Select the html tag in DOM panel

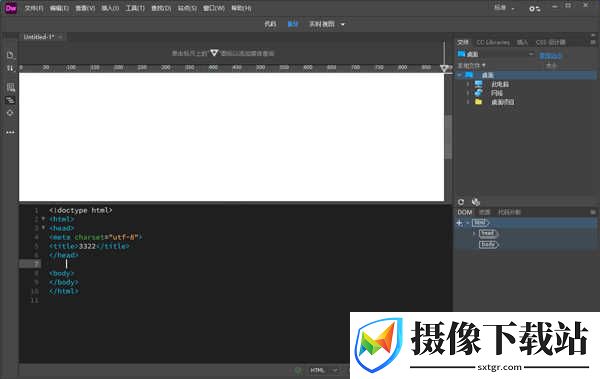click(x=480, y=222)
